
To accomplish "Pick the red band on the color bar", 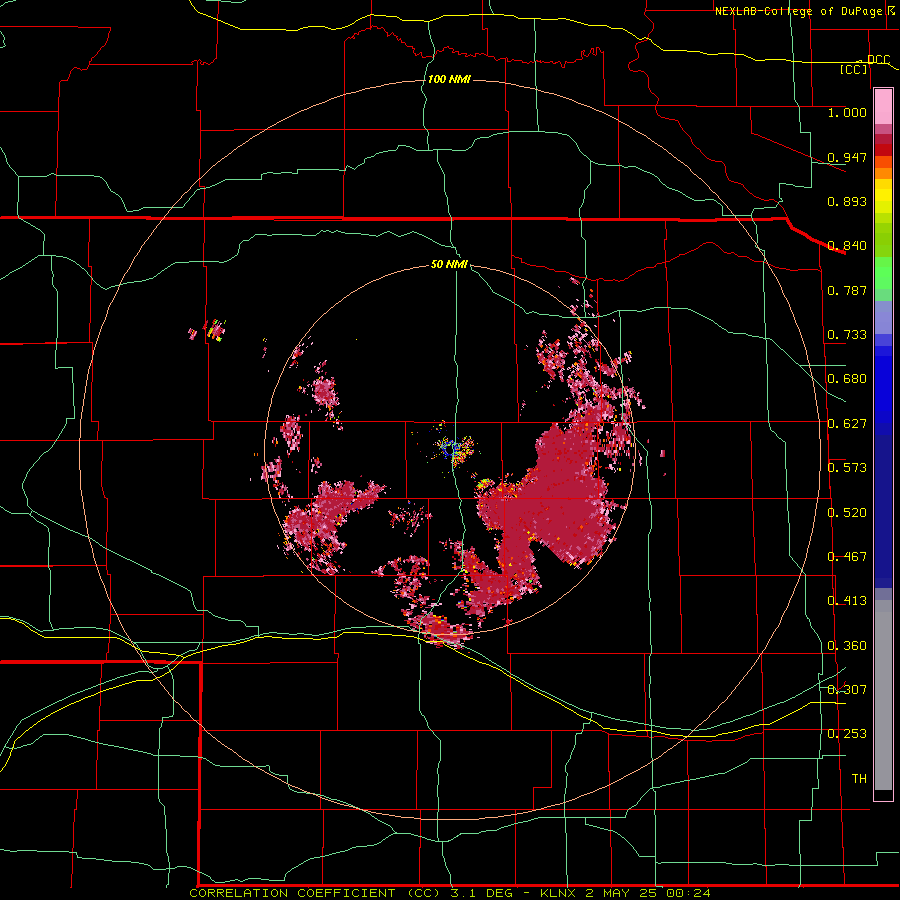I will coord(883,150).
